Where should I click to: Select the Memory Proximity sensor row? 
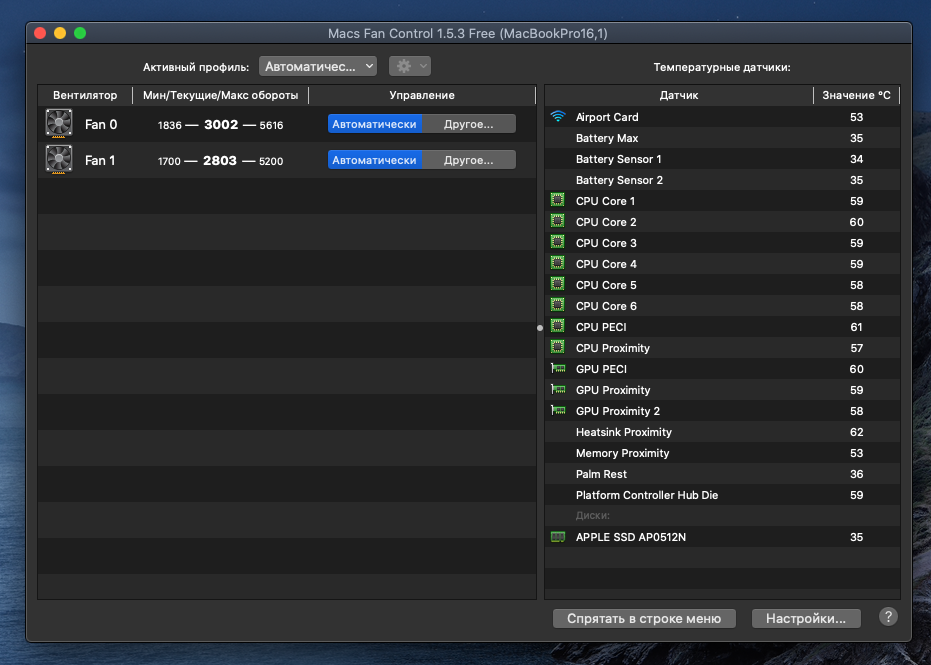tap(722, 453)
